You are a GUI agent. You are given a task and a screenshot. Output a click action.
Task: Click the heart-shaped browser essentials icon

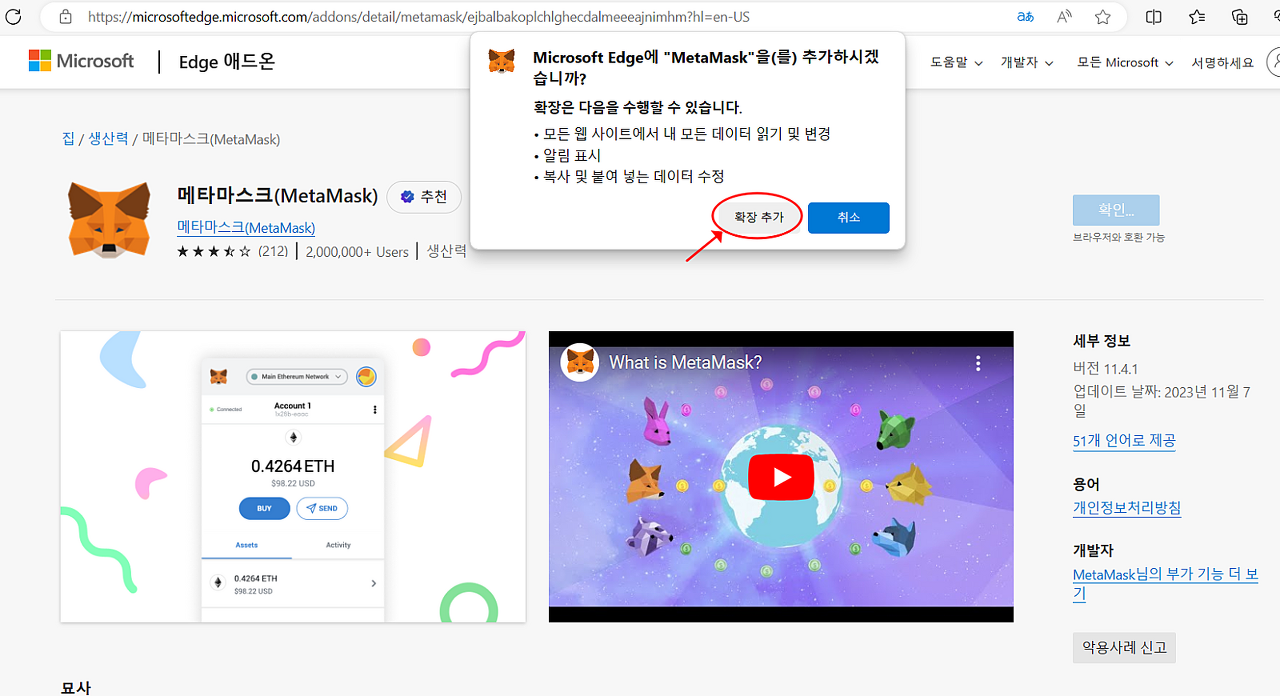1275,17
